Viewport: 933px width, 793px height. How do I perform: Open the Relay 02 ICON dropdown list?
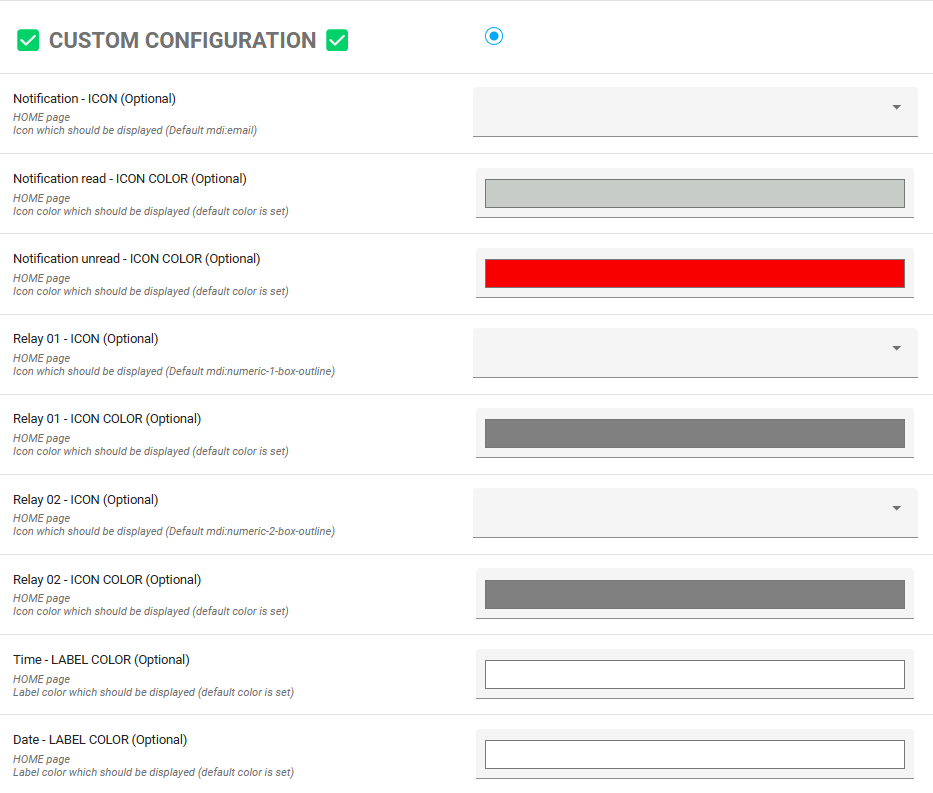[x=695, y=511]
